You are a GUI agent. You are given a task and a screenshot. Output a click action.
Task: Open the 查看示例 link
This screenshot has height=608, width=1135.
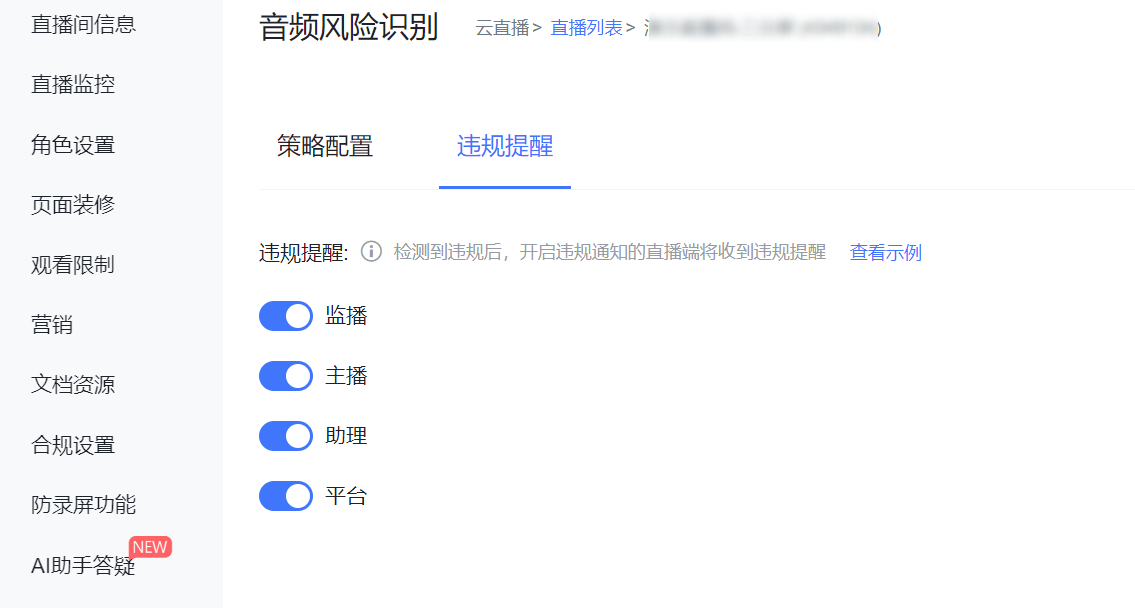tap(885, 253)
